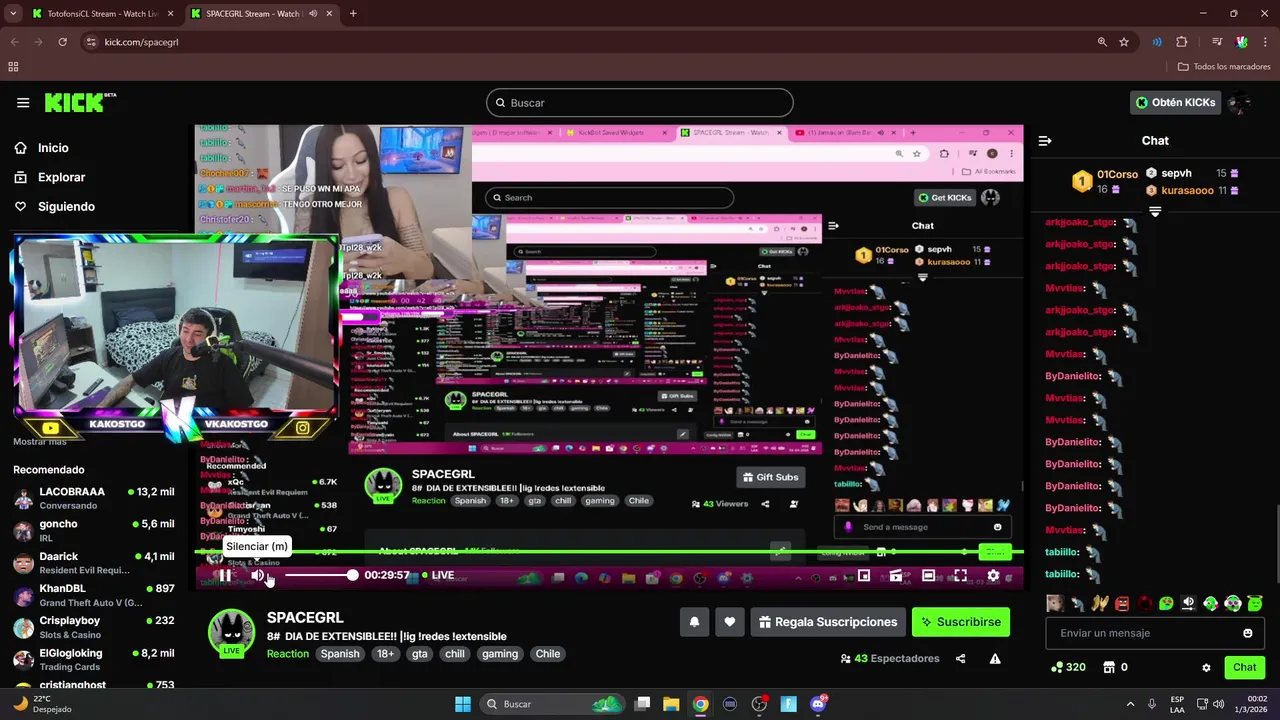Open recommended channel Crisplayboy
This screenshot has width=1280, height=720.
click(x=95, y=627)
